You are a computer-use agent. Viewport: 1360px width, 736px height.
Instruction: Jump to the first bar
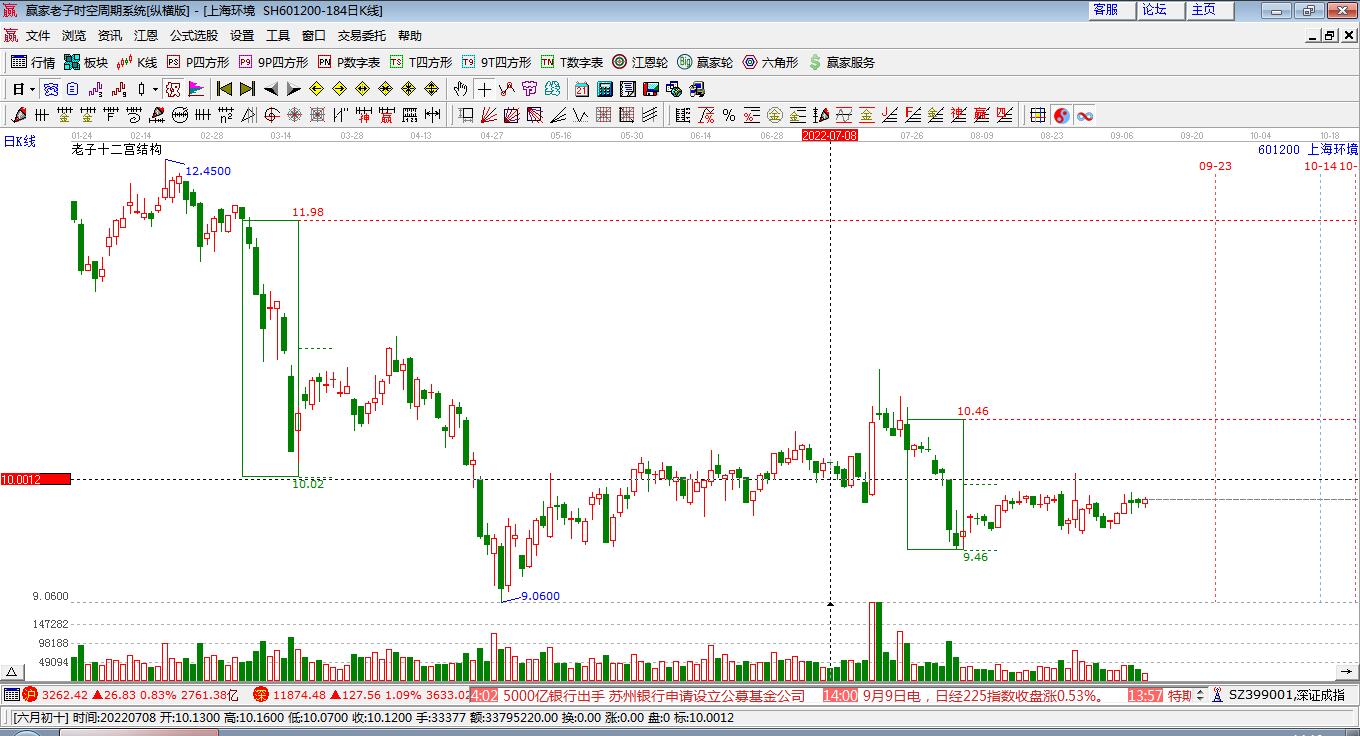(x=225, y=89)
